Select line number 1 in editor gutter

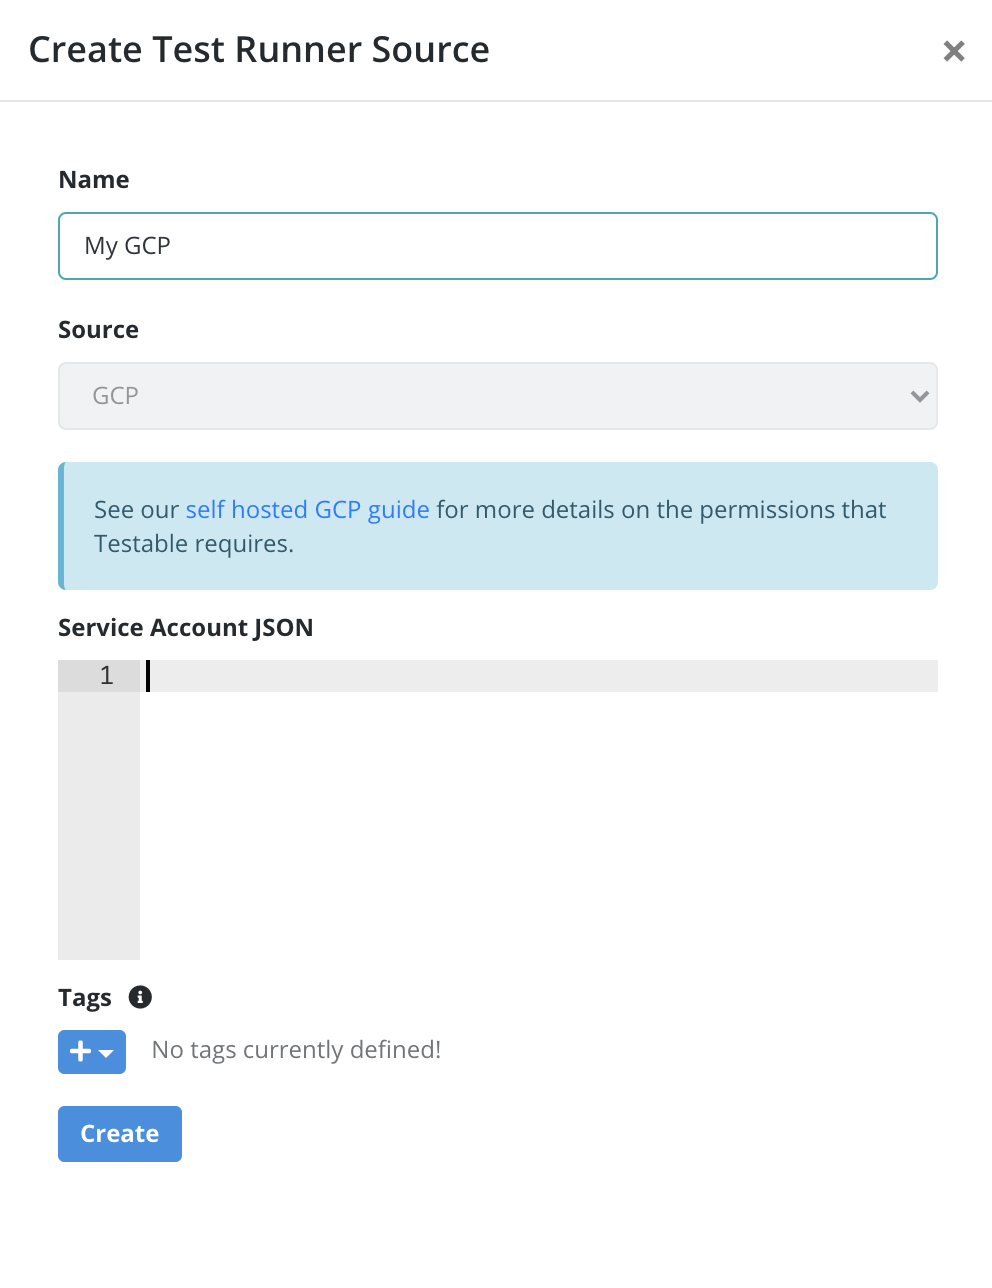coord(106,676)
